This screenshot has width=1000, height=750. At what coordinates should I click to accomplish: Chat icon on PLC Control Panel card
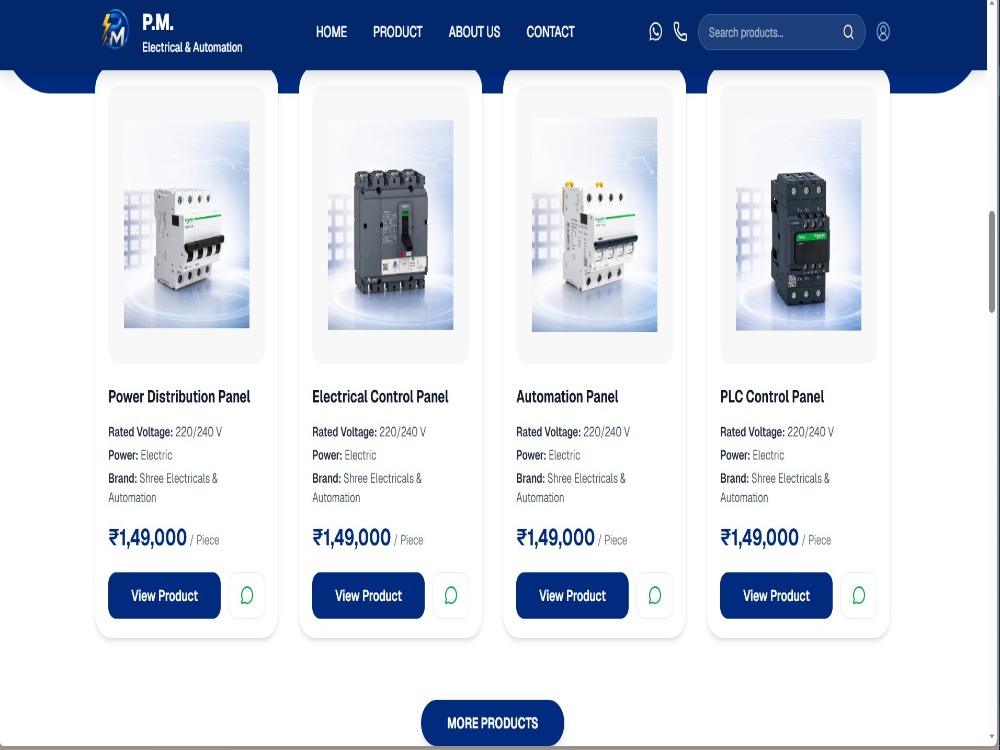click(858, 595)
